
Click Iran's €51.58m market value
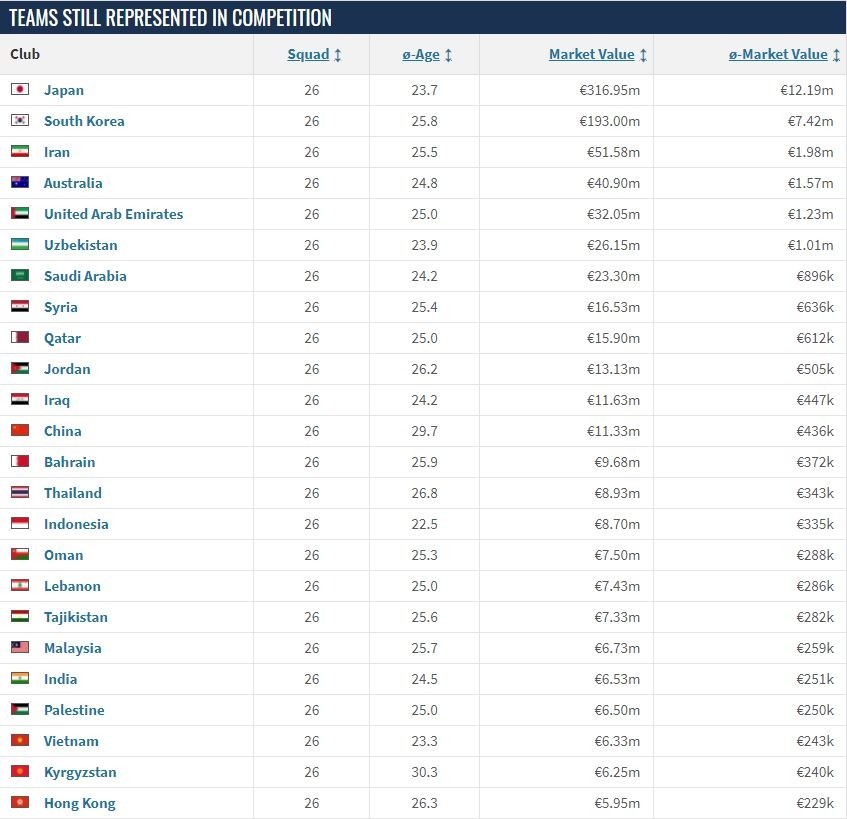point(613,152)
